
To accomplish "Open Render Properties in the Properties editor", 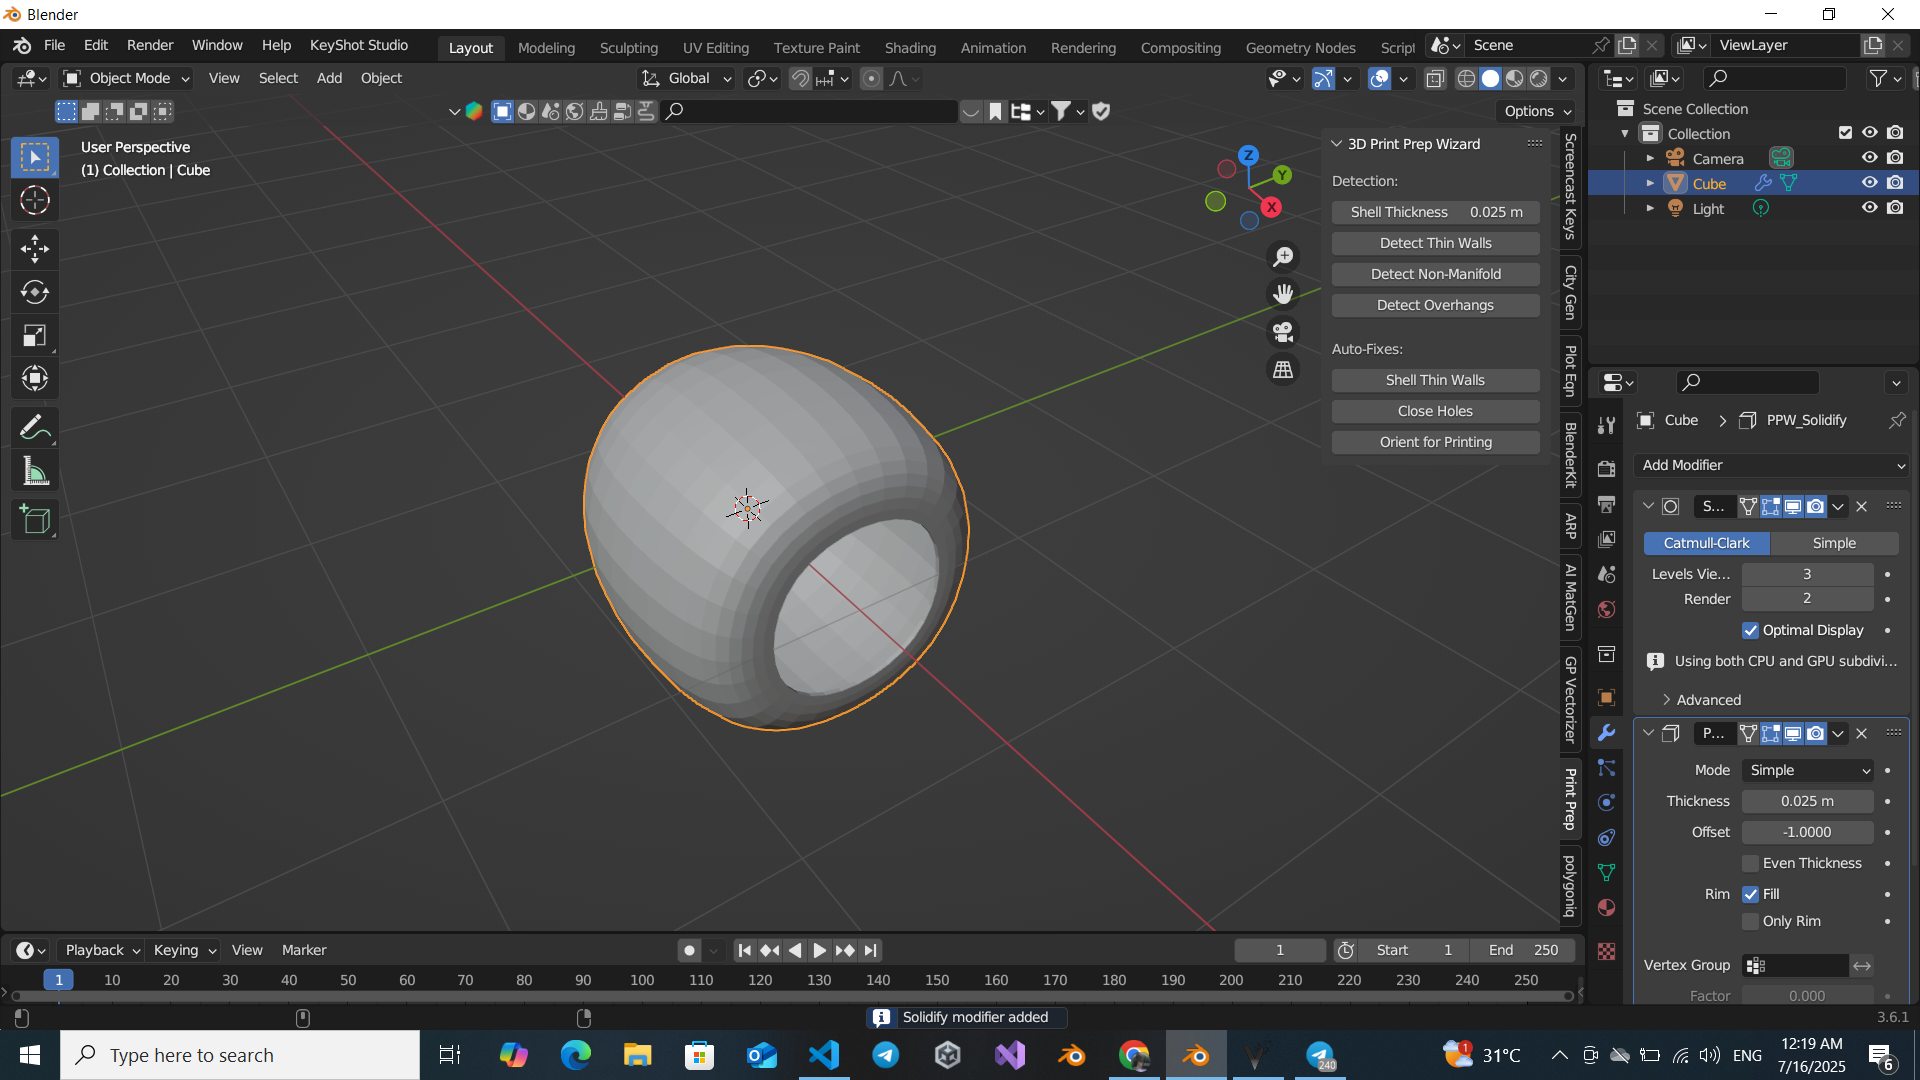I will tap(1607, 468).
